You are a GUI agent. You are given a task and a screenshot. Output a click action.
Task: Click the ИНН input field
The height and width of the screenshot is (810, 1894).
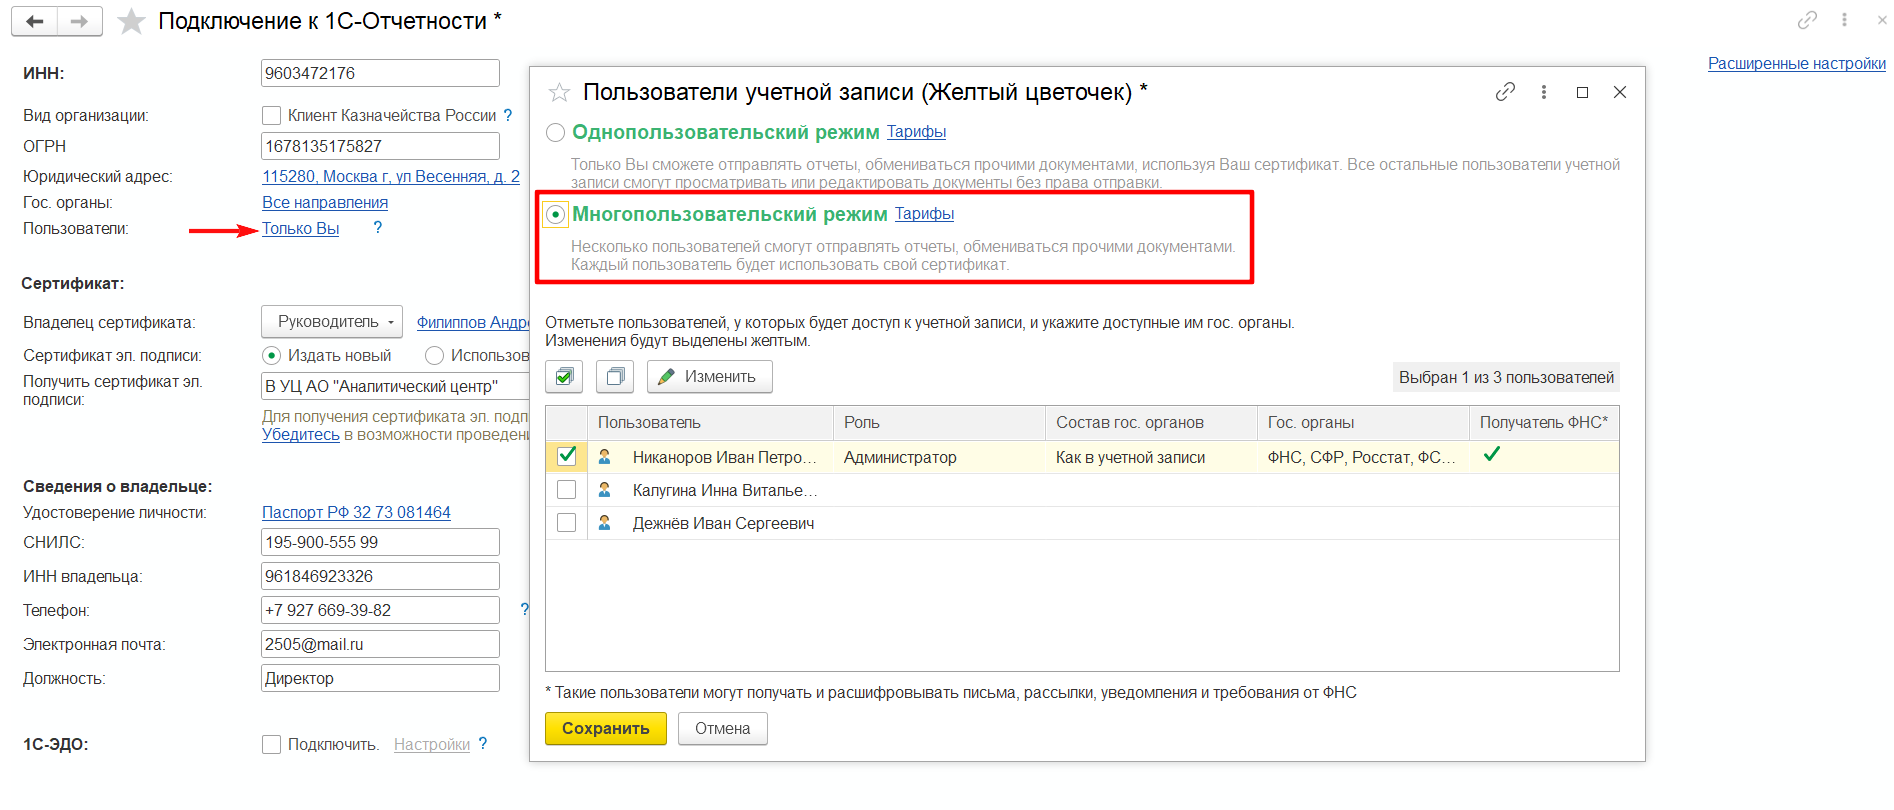pyautogui.click(x=380, y=73)
